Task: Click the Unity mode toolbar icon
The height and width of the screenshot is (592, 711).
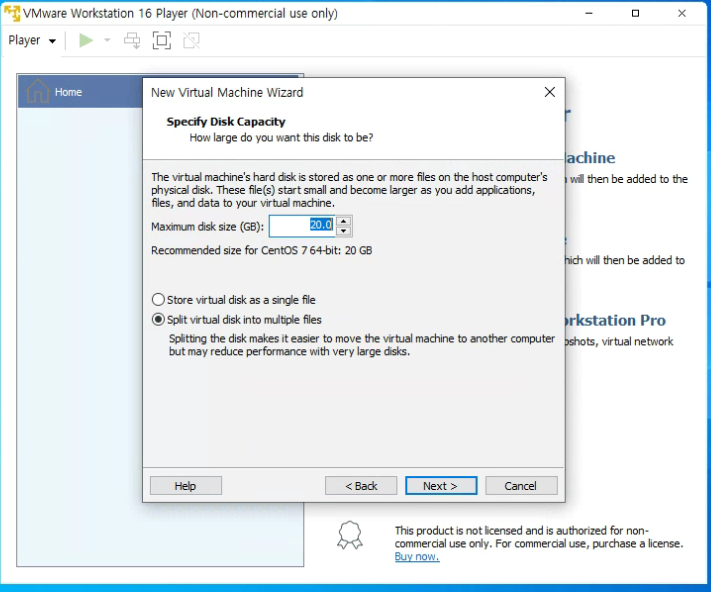Action: point(191,40)
